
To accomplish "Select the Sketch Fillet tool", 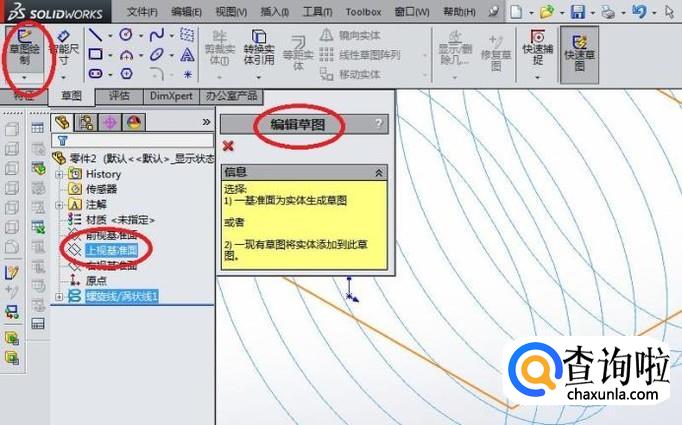I will [x=157, y=74].
